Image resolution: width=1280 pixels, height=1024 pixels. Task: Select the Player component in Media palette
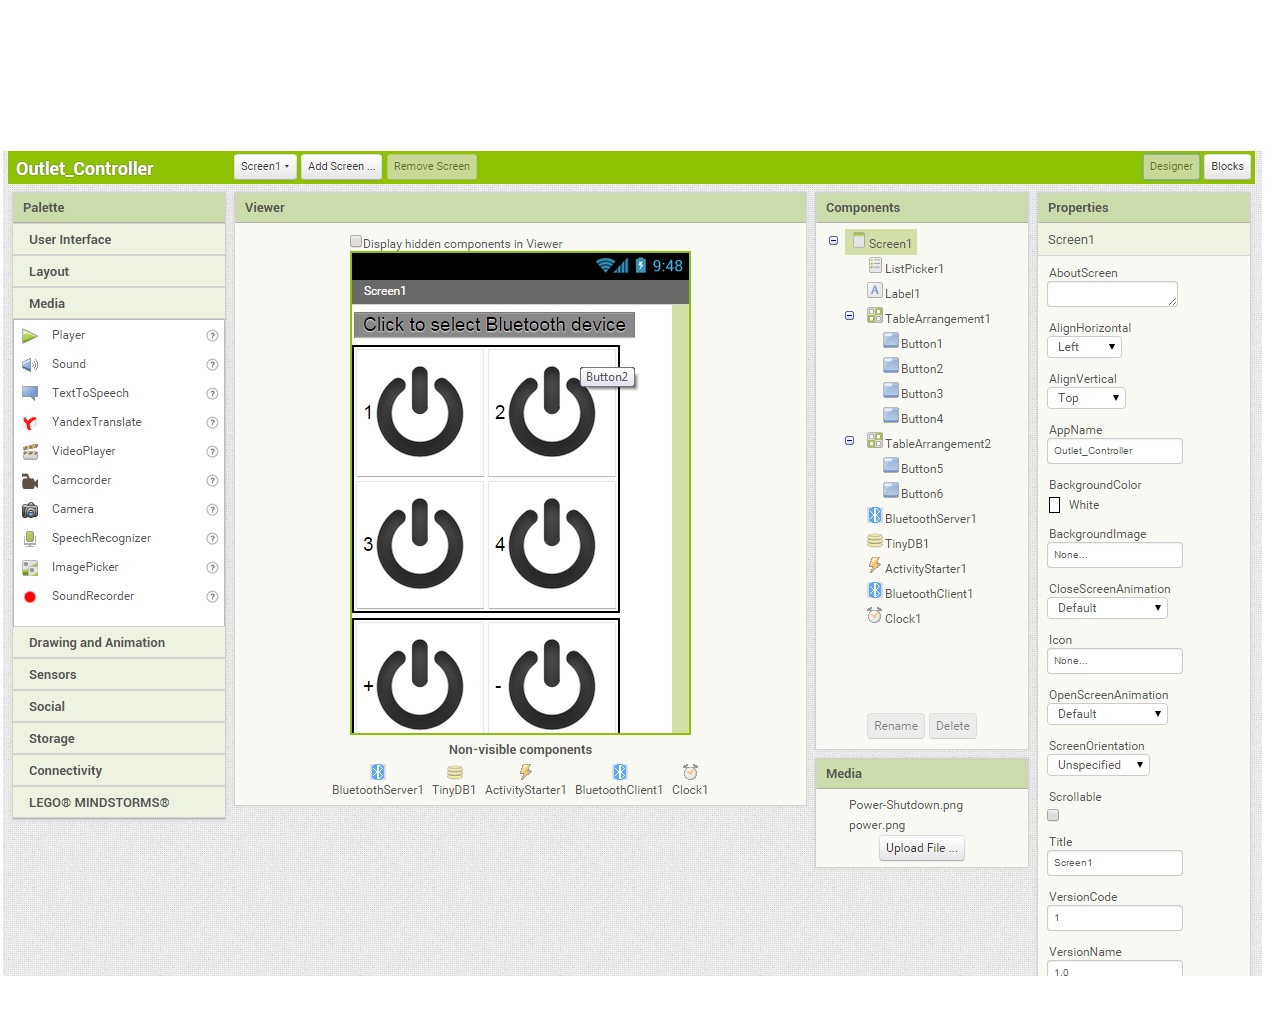pyautogui.click(x=68, y=335)
